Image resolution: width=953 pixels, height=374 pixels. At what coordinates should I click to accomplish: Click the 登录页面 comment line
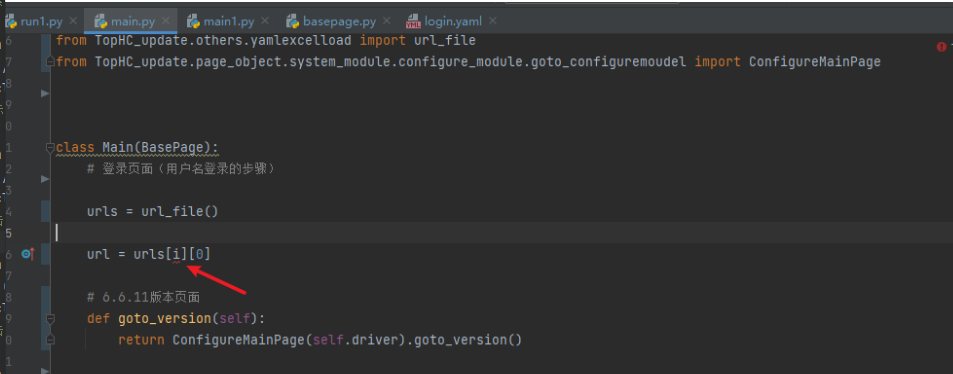click(182, 169)
